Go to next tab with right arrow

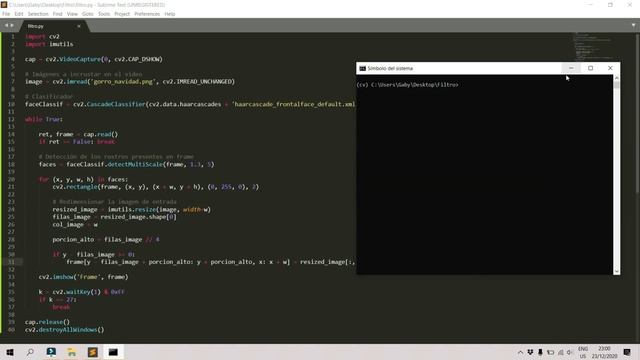click(12, 25)
